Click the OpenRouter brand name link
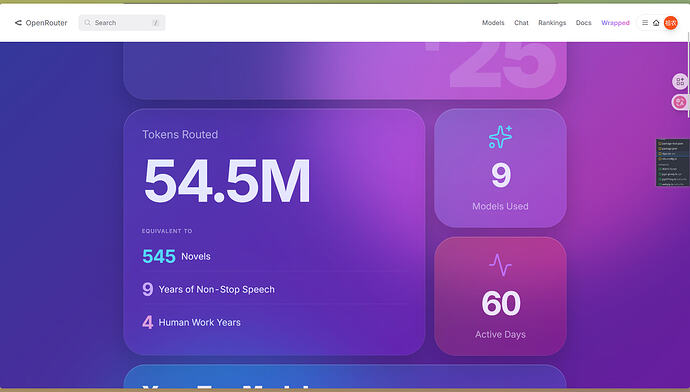 point(46,23)
